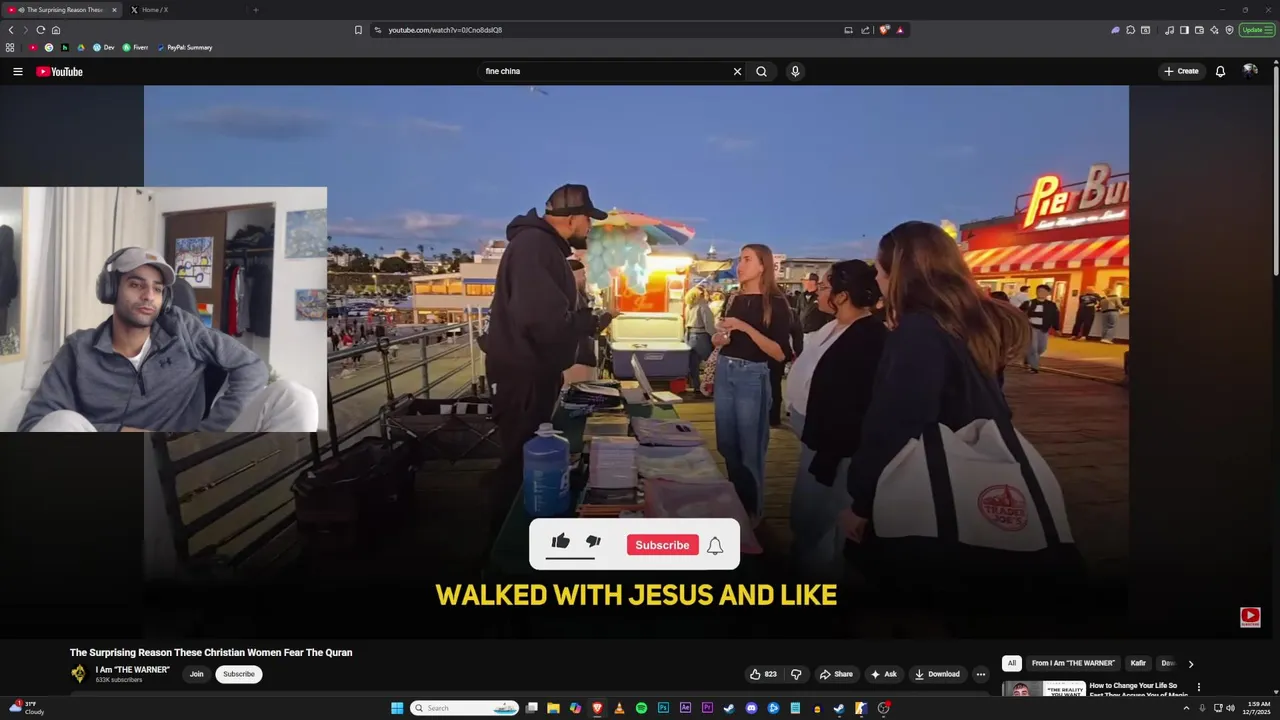Subscribe to channel below the video title
Screen dimensions: 1280x720
click(239, 674)
